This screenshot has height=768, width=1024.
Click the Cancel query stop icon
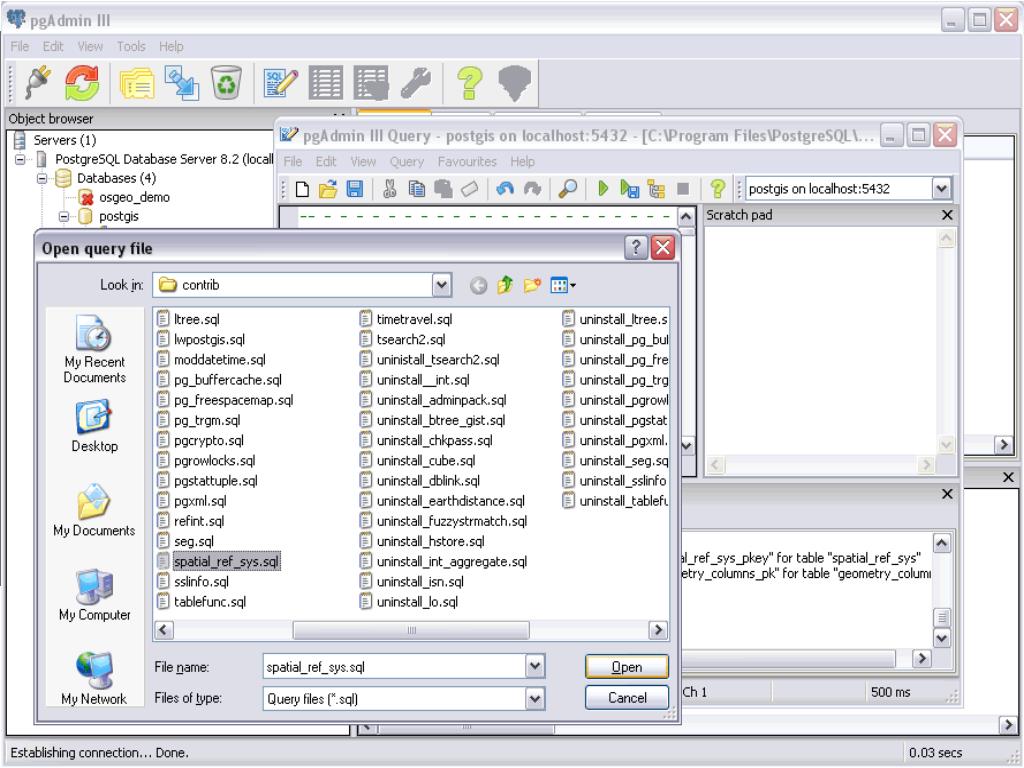683,189
